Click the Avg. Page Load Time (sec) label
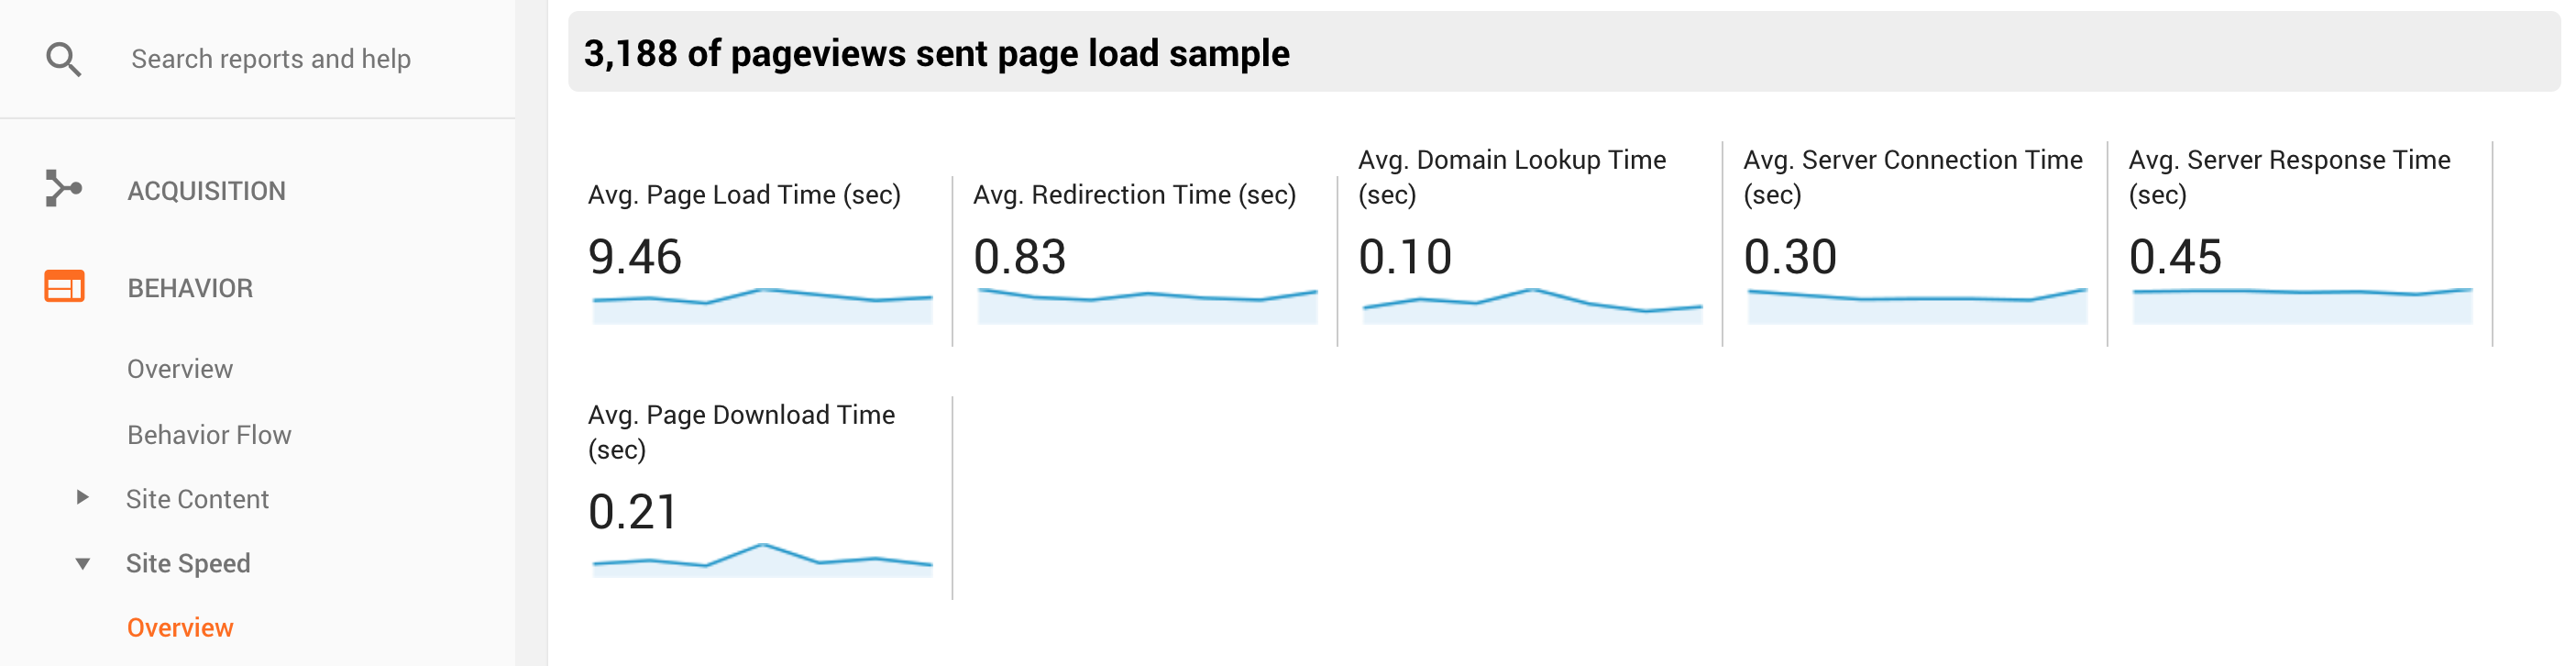Screen dimensions: 2576x666 [744, 195]
